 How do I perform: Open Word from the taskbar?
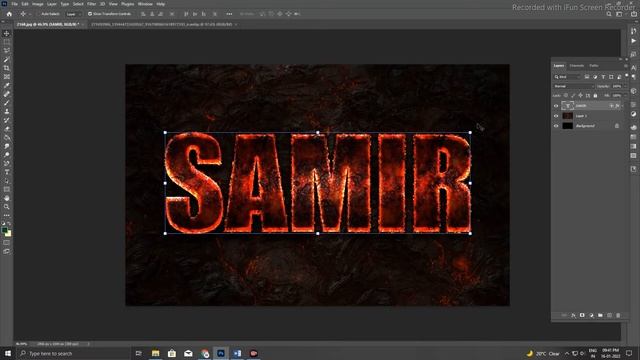pos(237,353)
